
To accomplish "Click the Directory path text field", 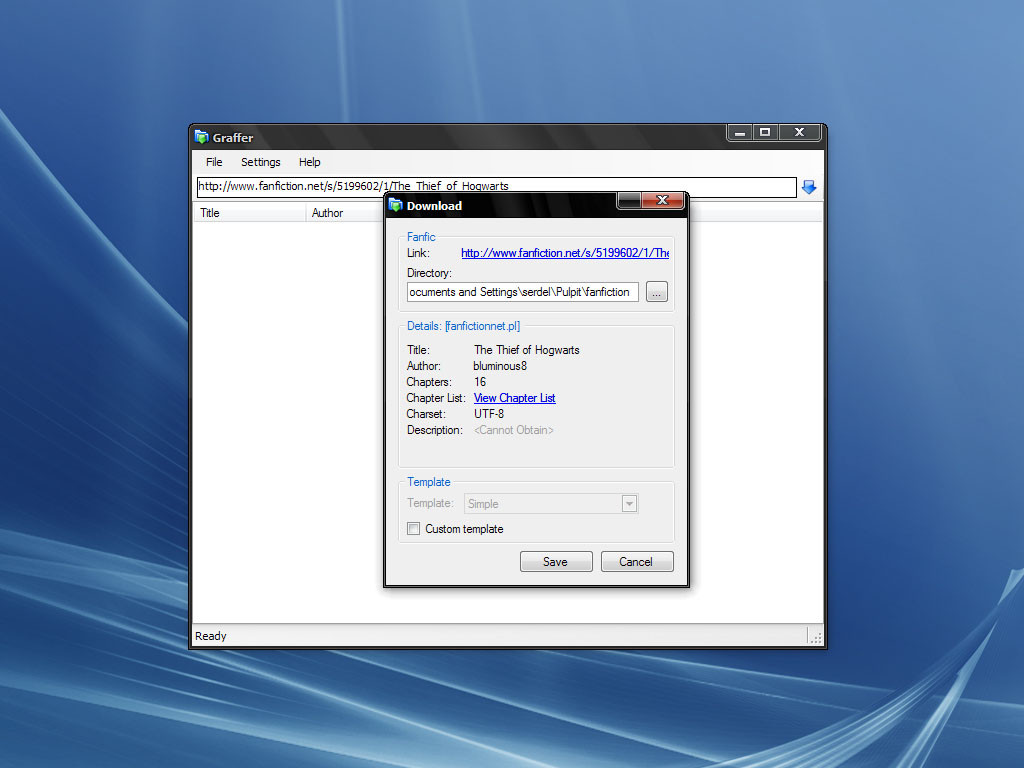I will [x=522, y=292].
